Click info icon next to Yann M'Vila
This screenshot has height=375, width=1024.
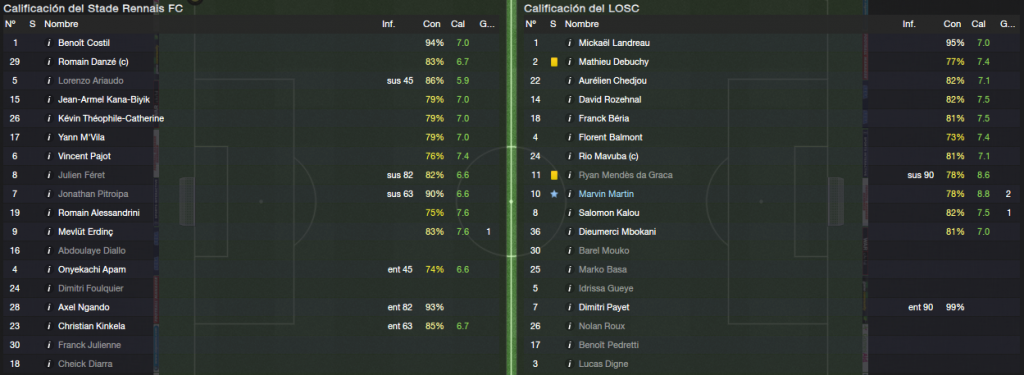click(48, 137)
